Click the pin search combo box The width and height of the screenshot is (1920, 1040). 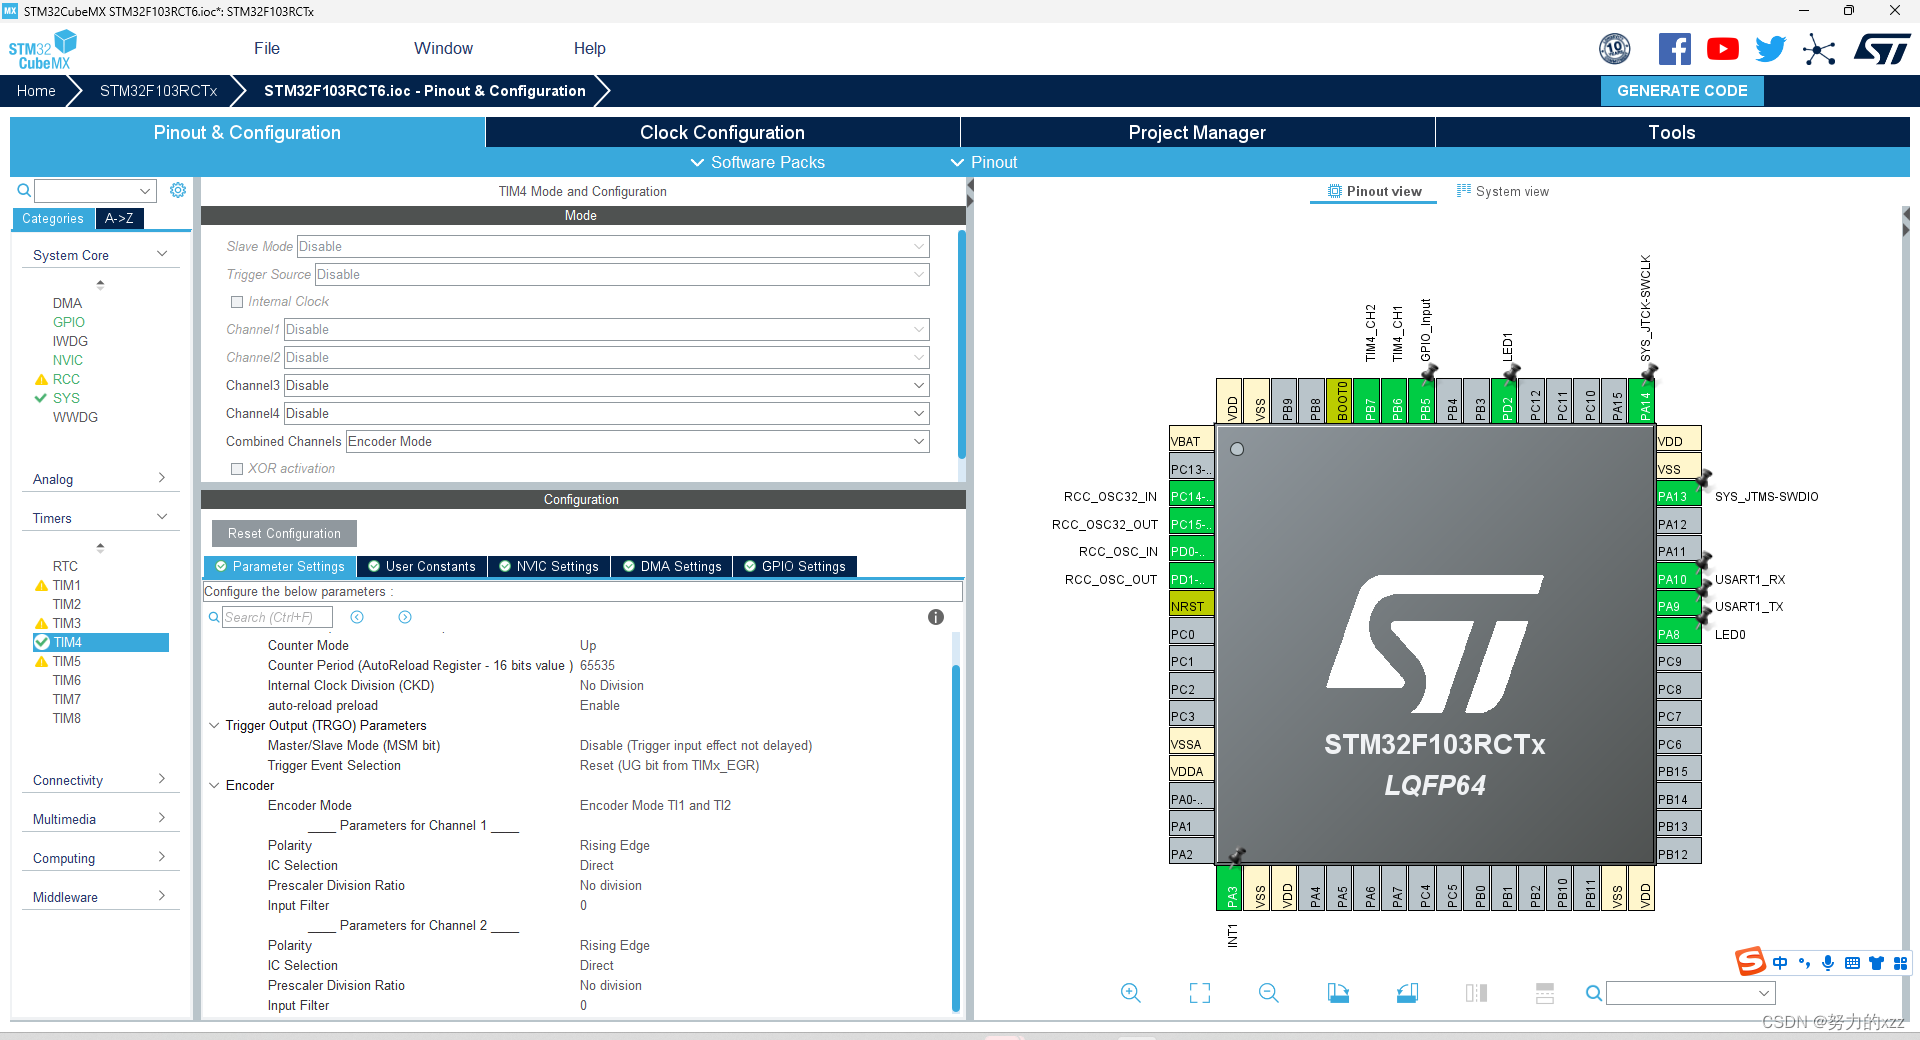coord(1691,993)
